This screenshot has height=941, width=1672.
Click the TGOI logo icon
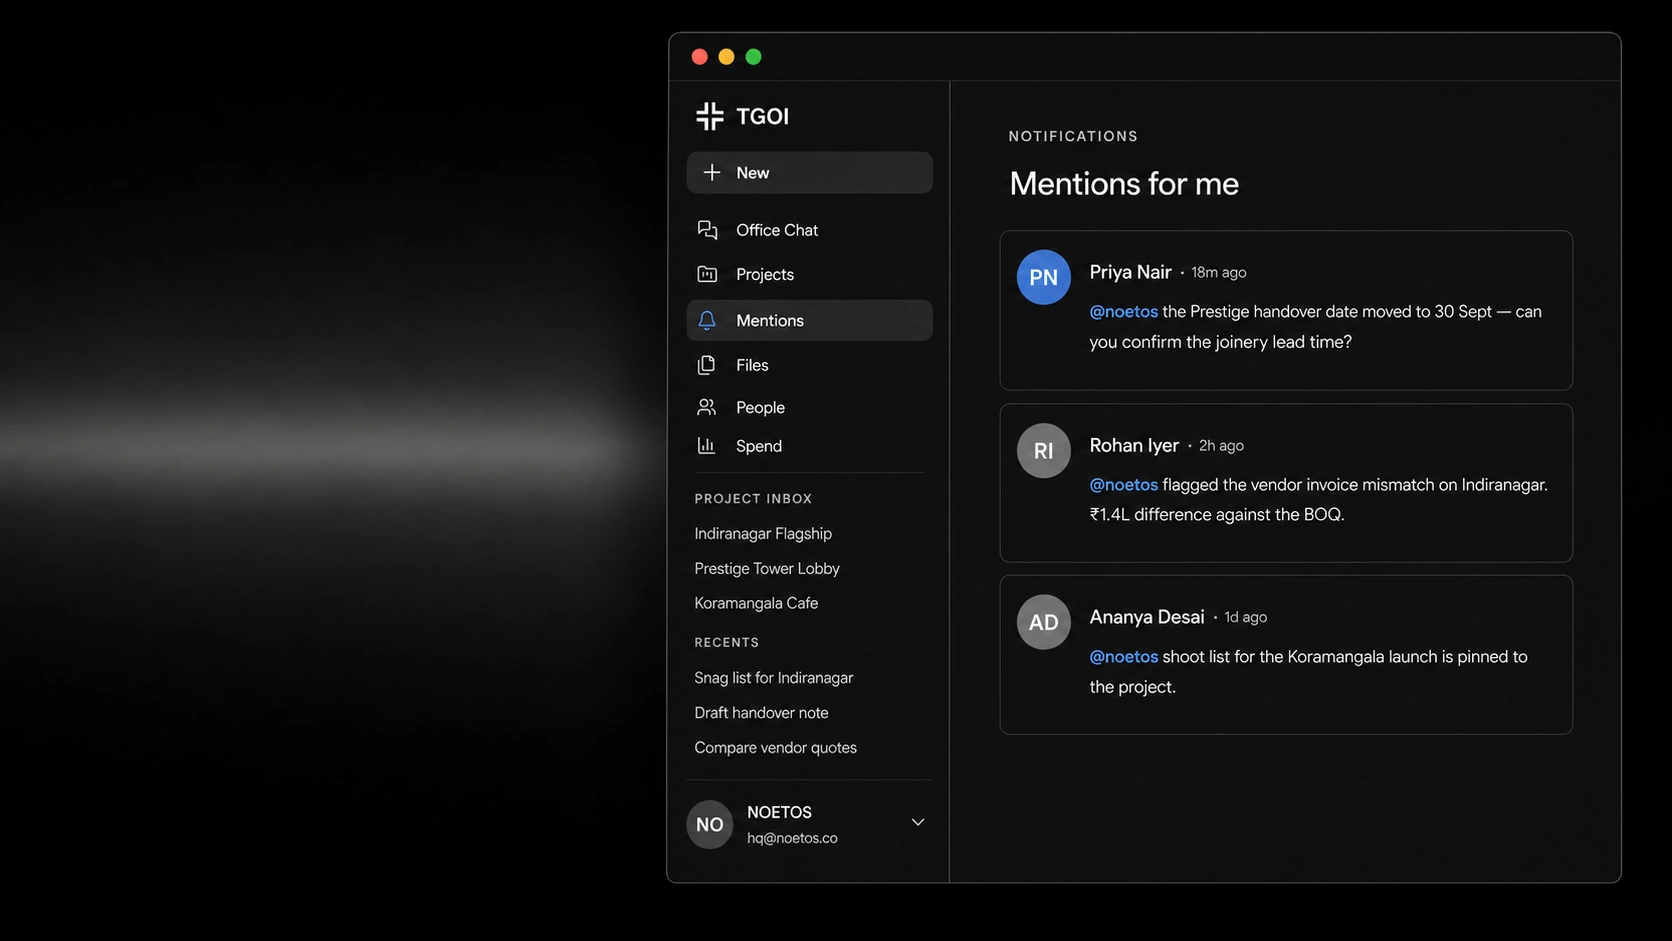(x=709, y=116)
